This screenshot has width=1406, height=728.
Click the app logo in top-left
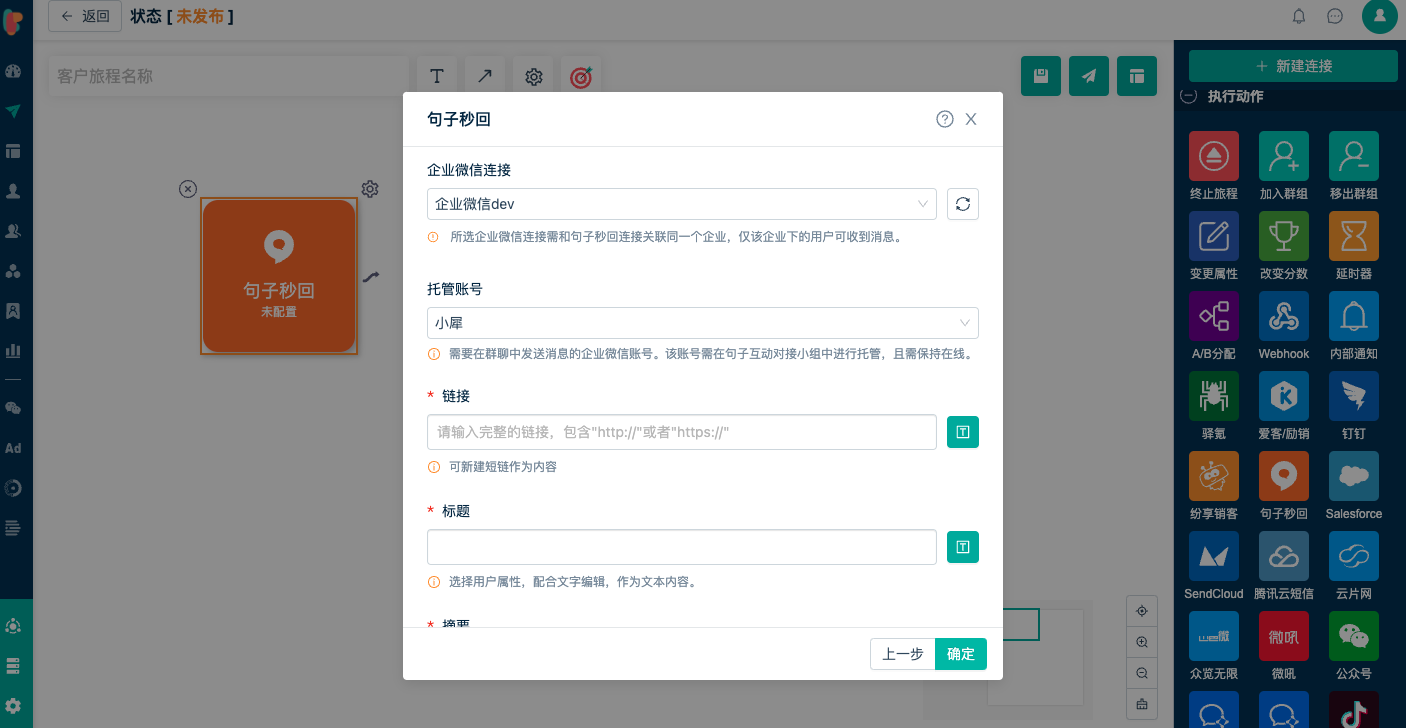tap(13, 20)
